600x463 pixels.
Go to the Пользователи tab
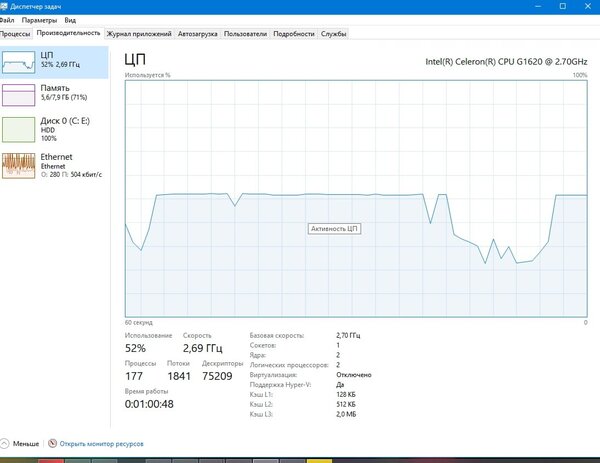pyautogui.click(x=245, y=34)
